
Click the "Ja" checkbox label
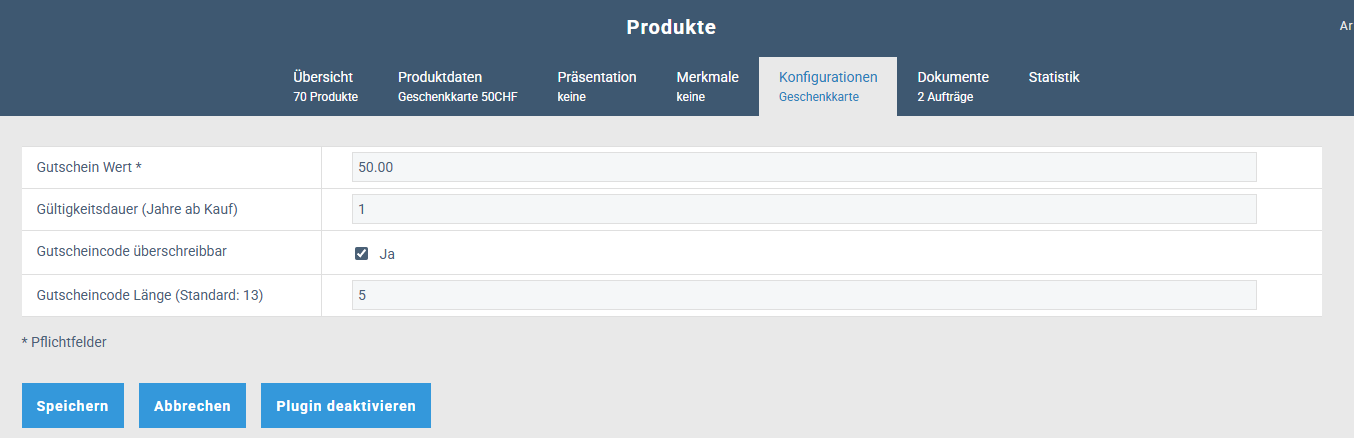387,254
